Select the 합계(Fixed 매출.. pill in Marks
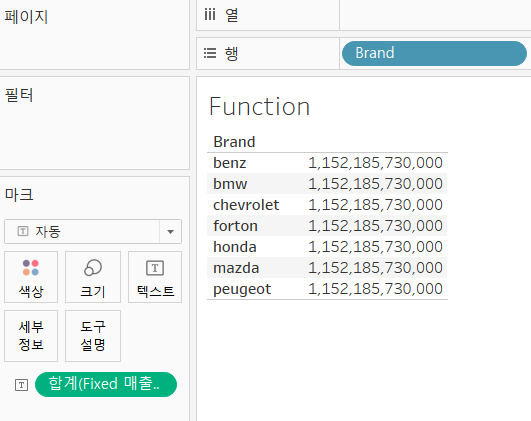 (106, 384)
